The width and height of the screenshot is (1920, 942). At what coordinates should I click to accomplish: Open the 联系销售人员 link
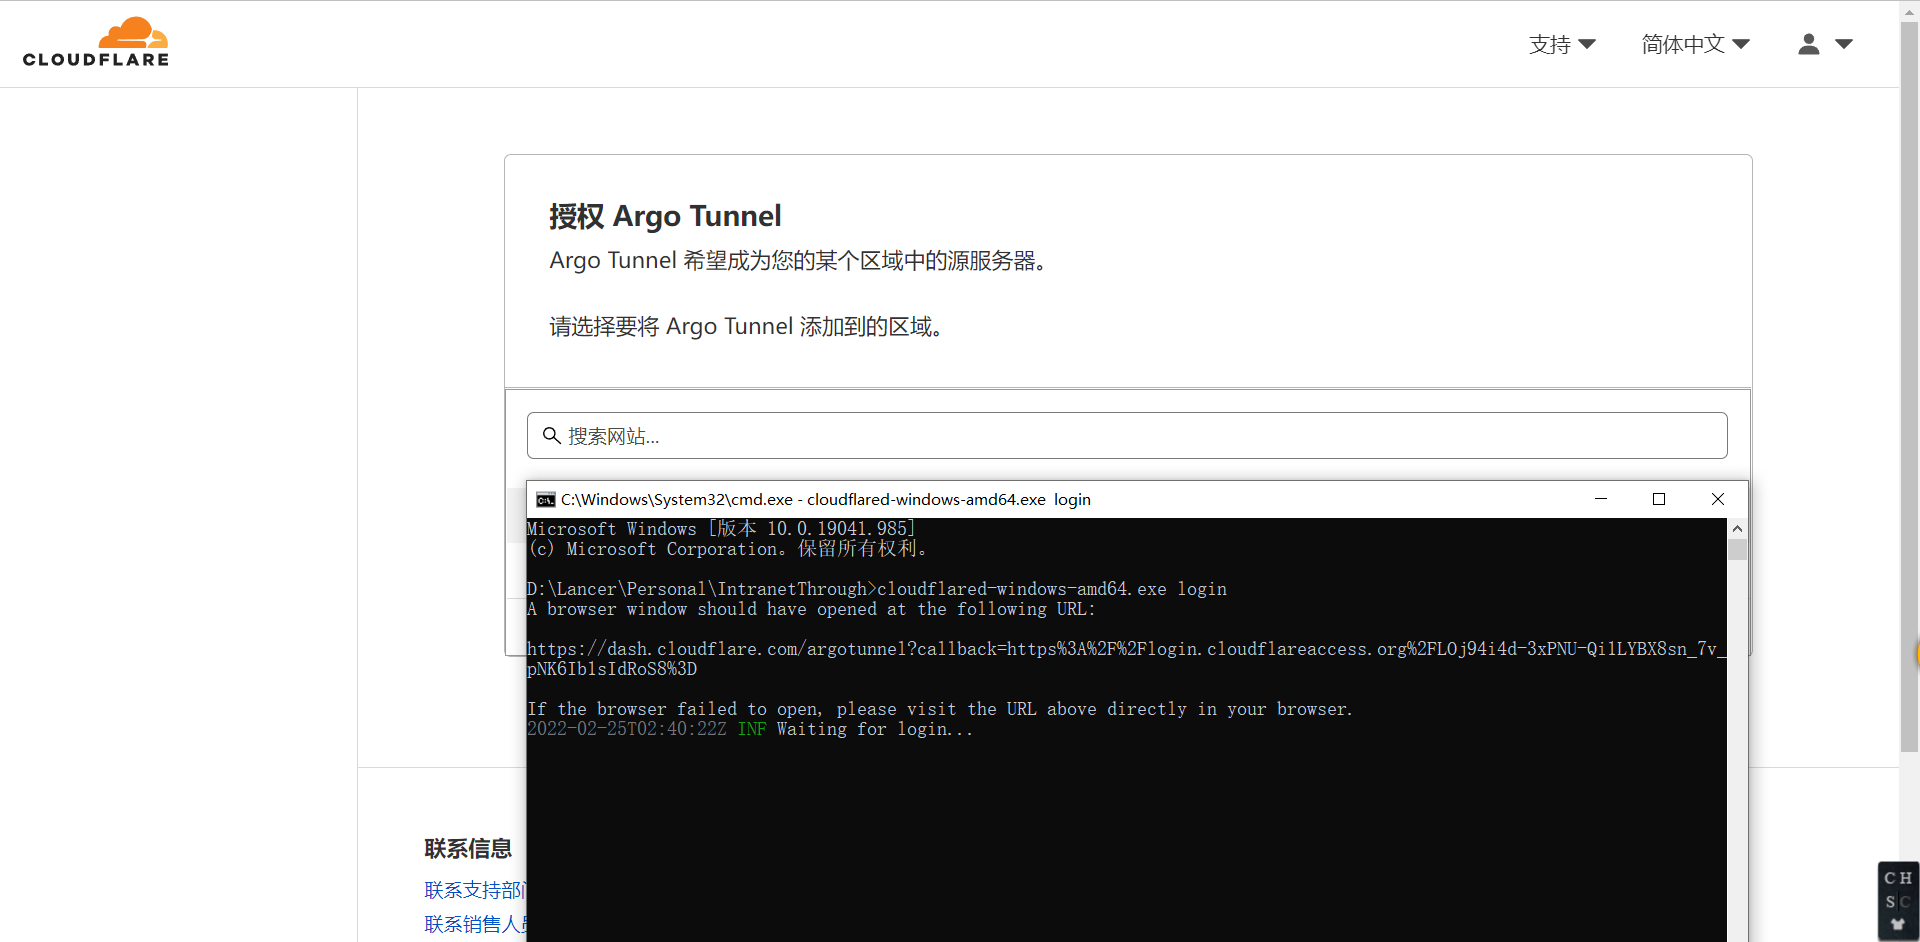[474, 924]
